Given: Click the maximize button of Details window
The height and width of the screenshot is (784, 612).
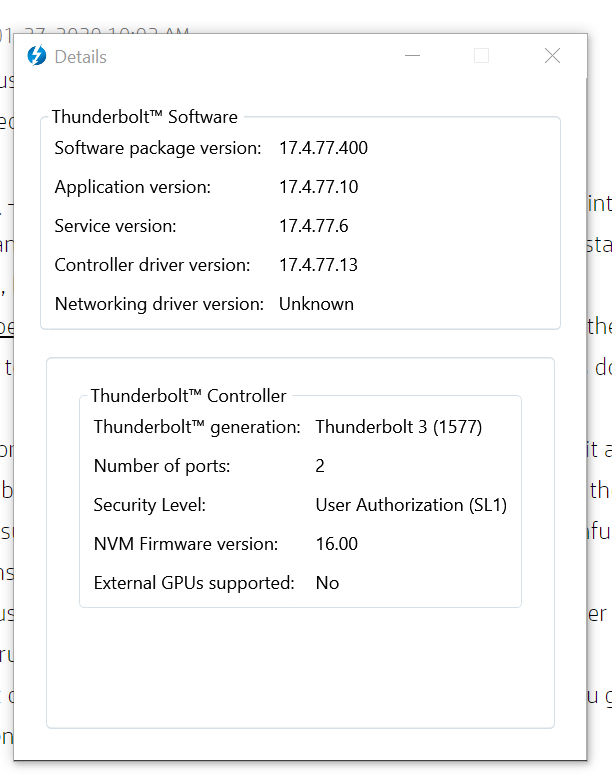Looking at the screenshot, I should tap(481, 56).
